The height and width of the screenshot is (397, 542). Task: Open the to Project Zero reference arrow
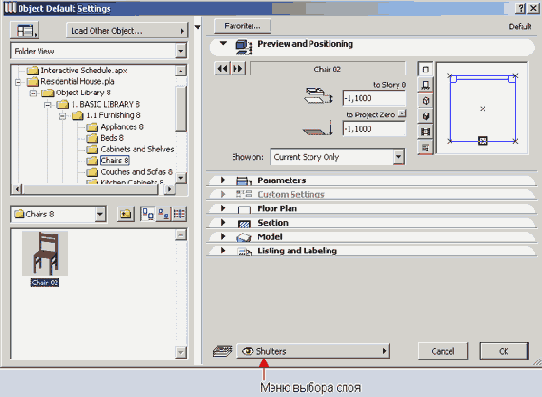tap(402, 114)
